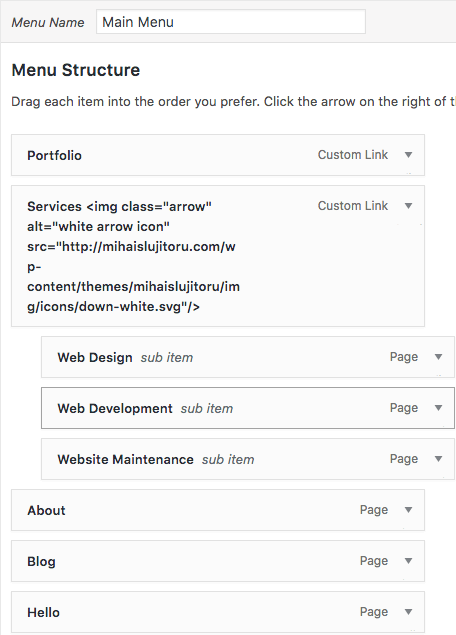Click Custom Link label on Services item
The height and width of the screenshot is (635, 456).
click(353, 206)
